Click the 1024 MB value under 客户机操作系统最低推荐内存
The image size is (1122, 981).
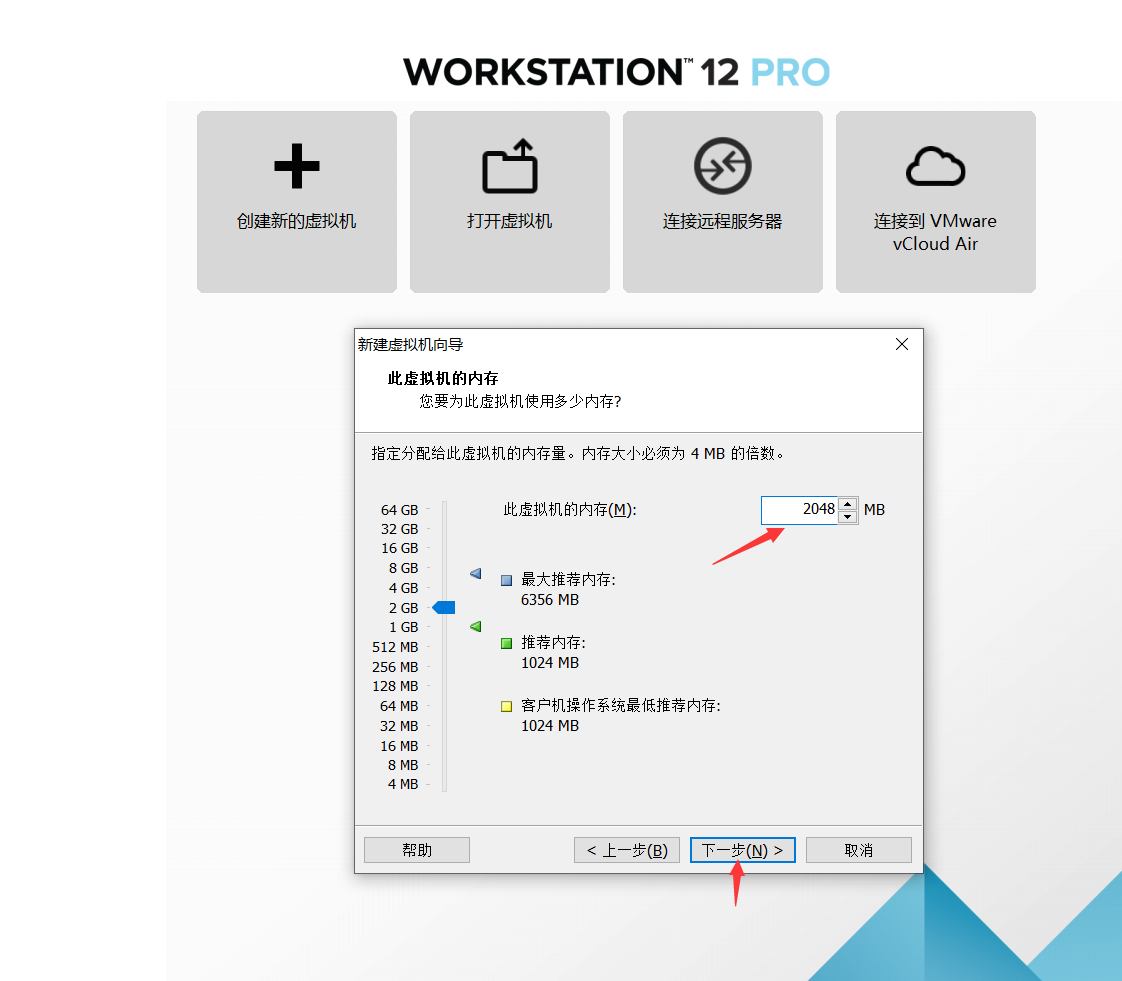pos(550,726)
